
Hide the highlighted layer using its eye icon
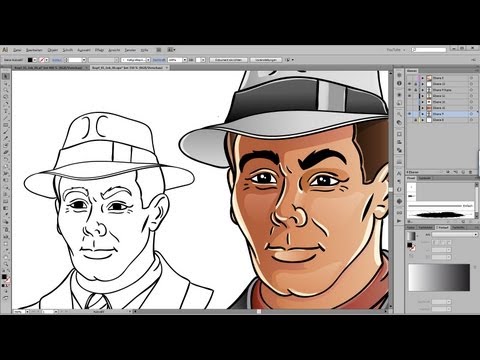(x=410, y=114)
